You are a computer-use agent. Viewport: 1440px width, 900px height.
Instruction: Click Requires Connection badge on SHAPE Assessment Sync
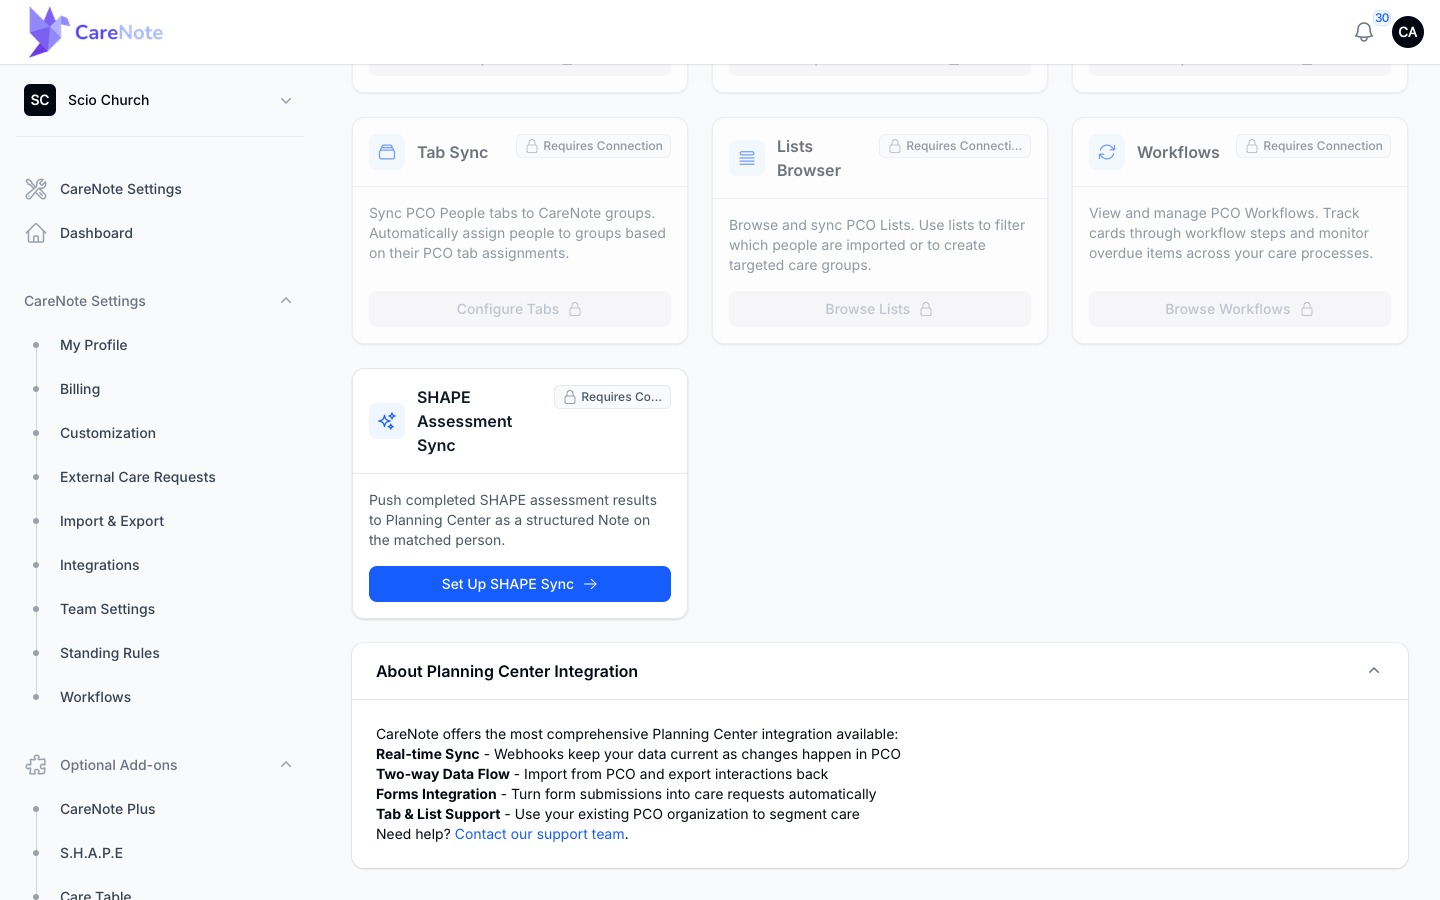(613, 397)
